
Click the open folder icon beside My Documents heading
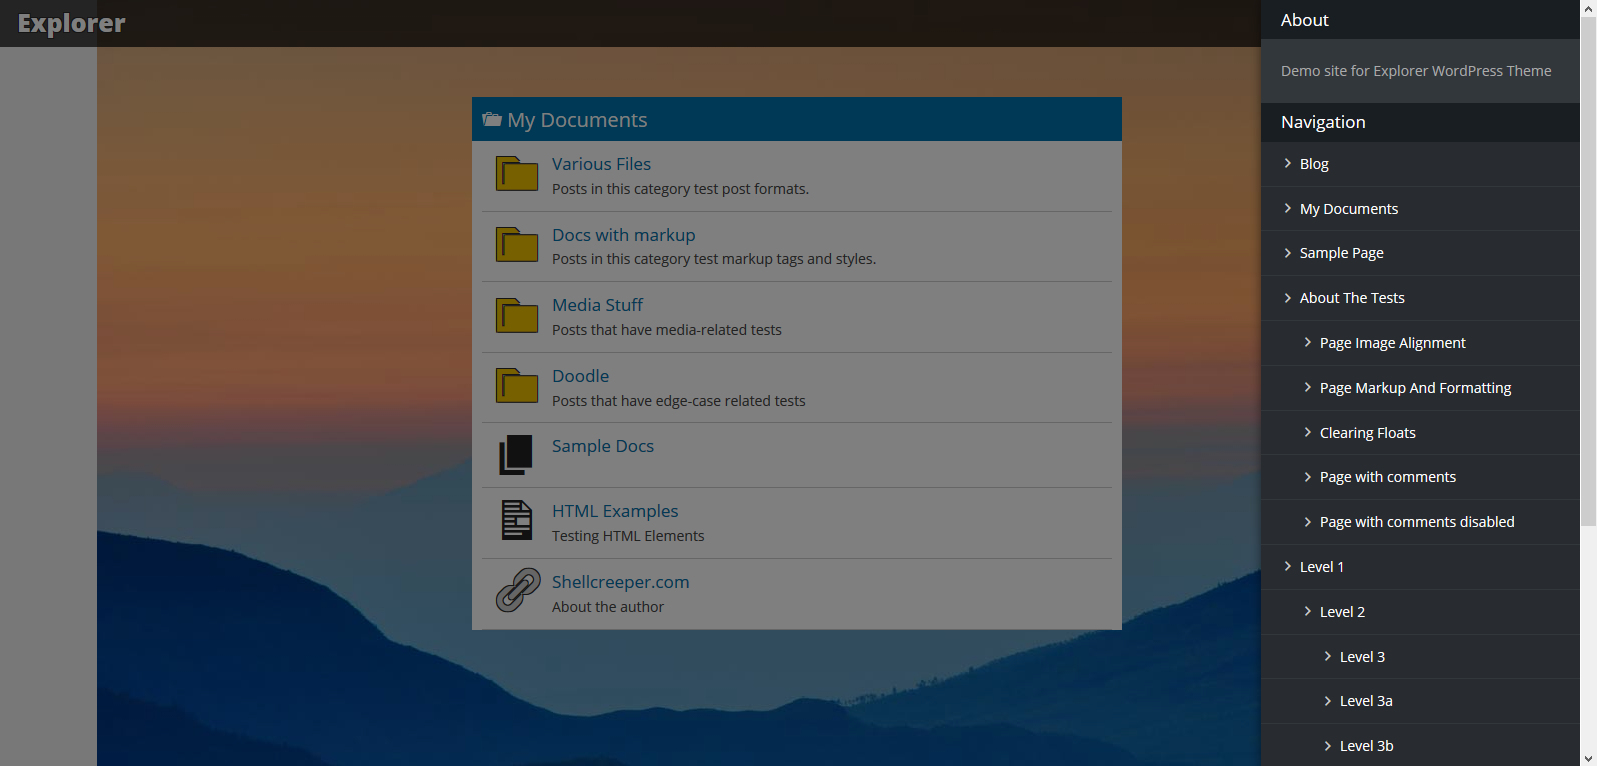(492, 120)
